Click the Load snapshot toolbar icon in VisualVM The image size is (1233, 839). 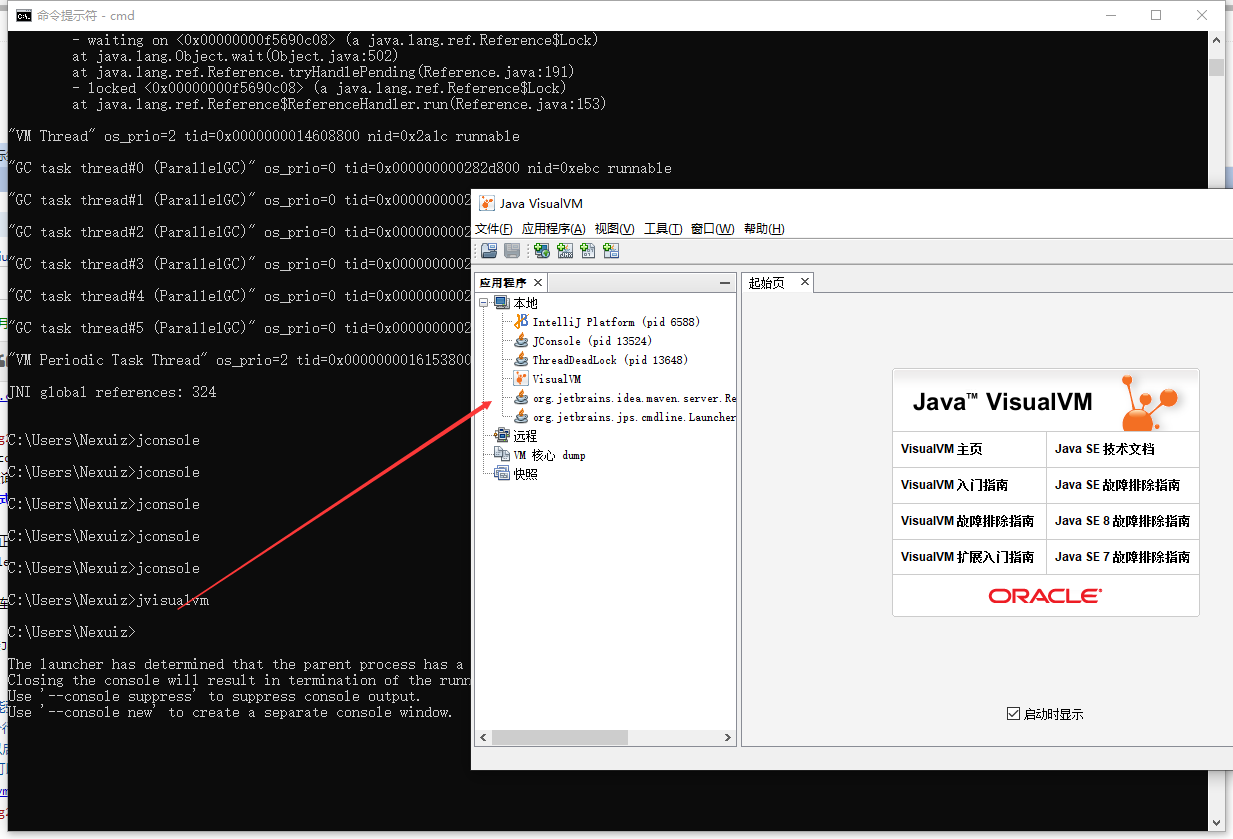(x=489, y=251)
